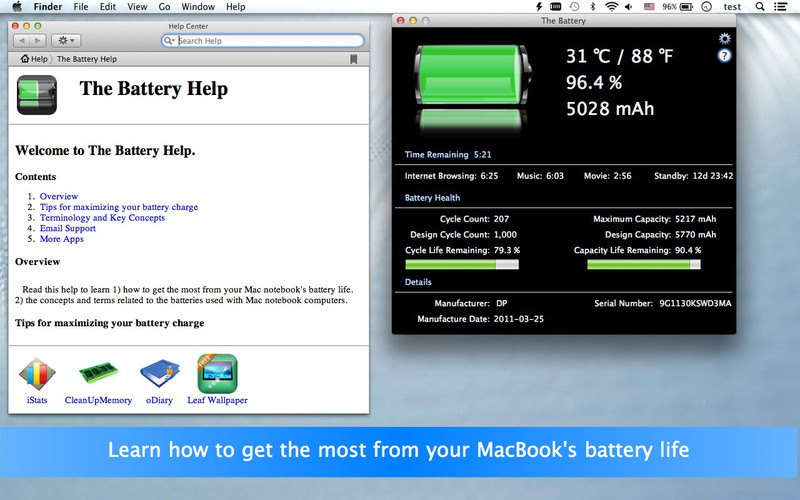Click the Battery Health section heading
800x500 pixels.
click(x=432, y=198)
